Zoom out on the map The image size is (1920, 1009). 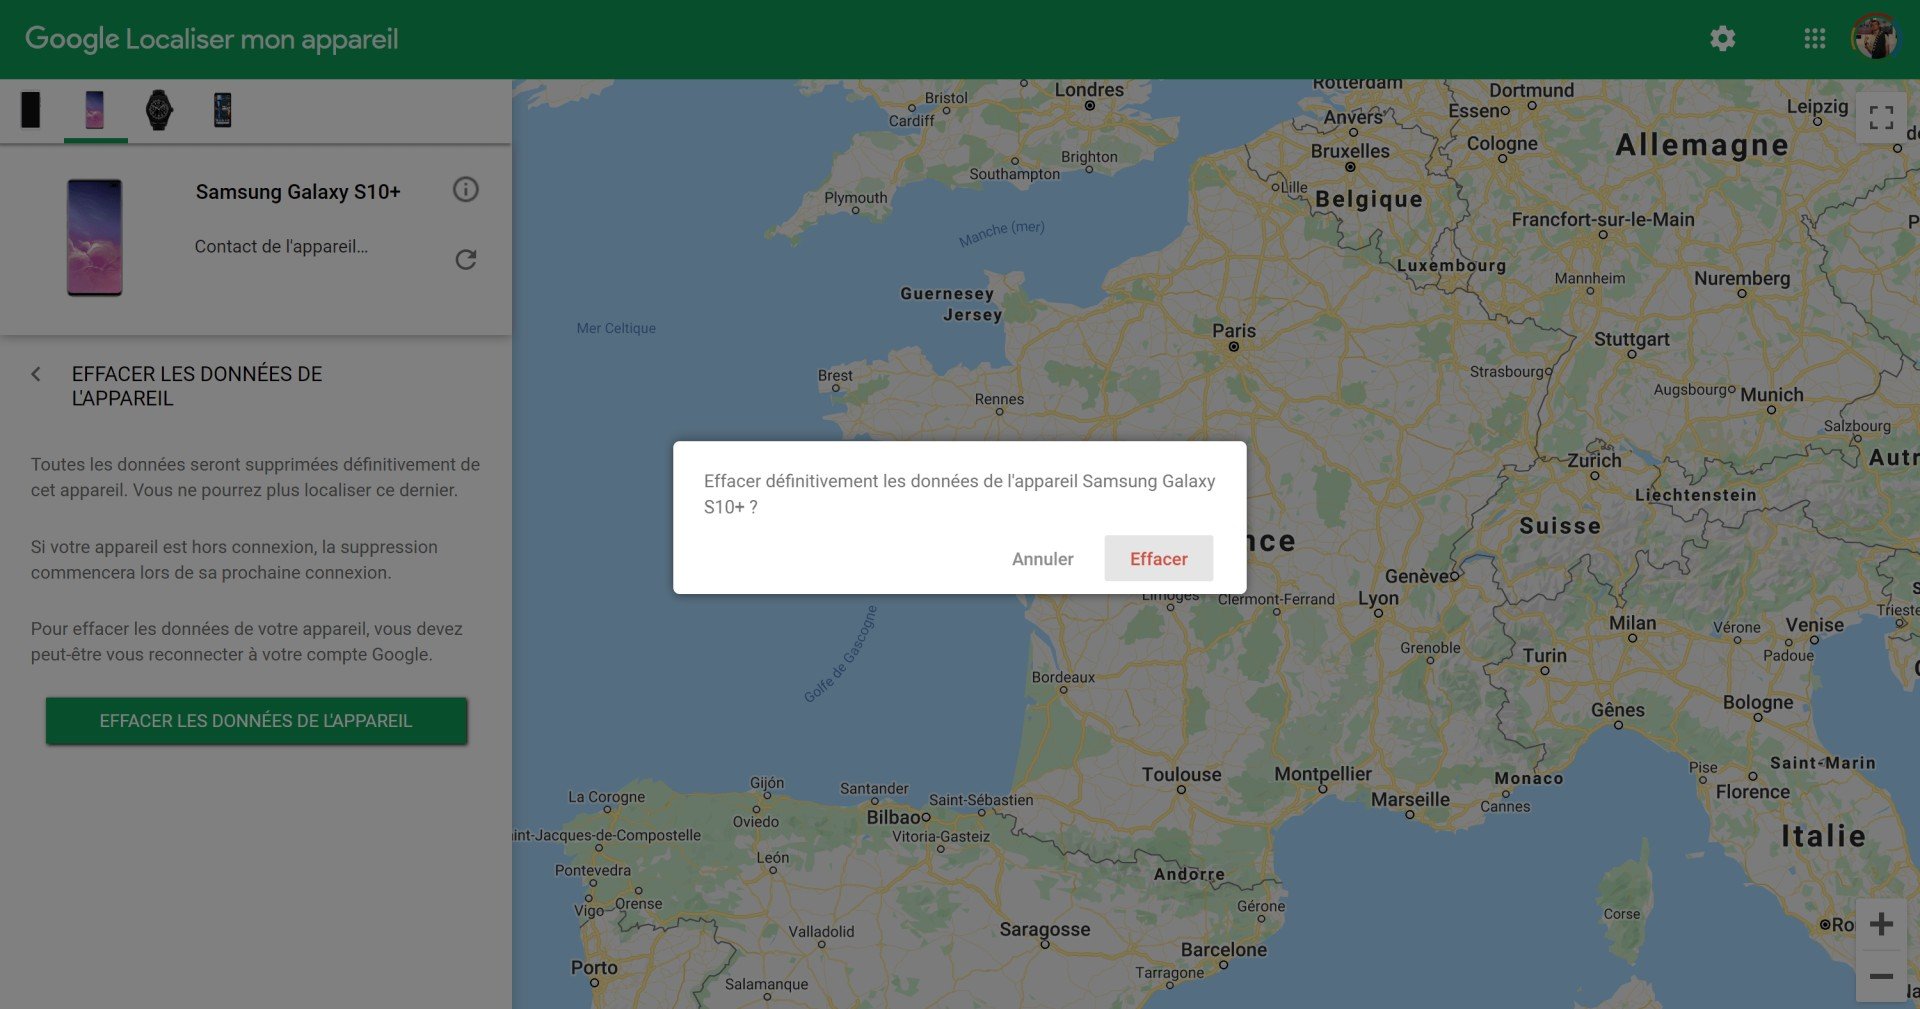click(1881, 976)
